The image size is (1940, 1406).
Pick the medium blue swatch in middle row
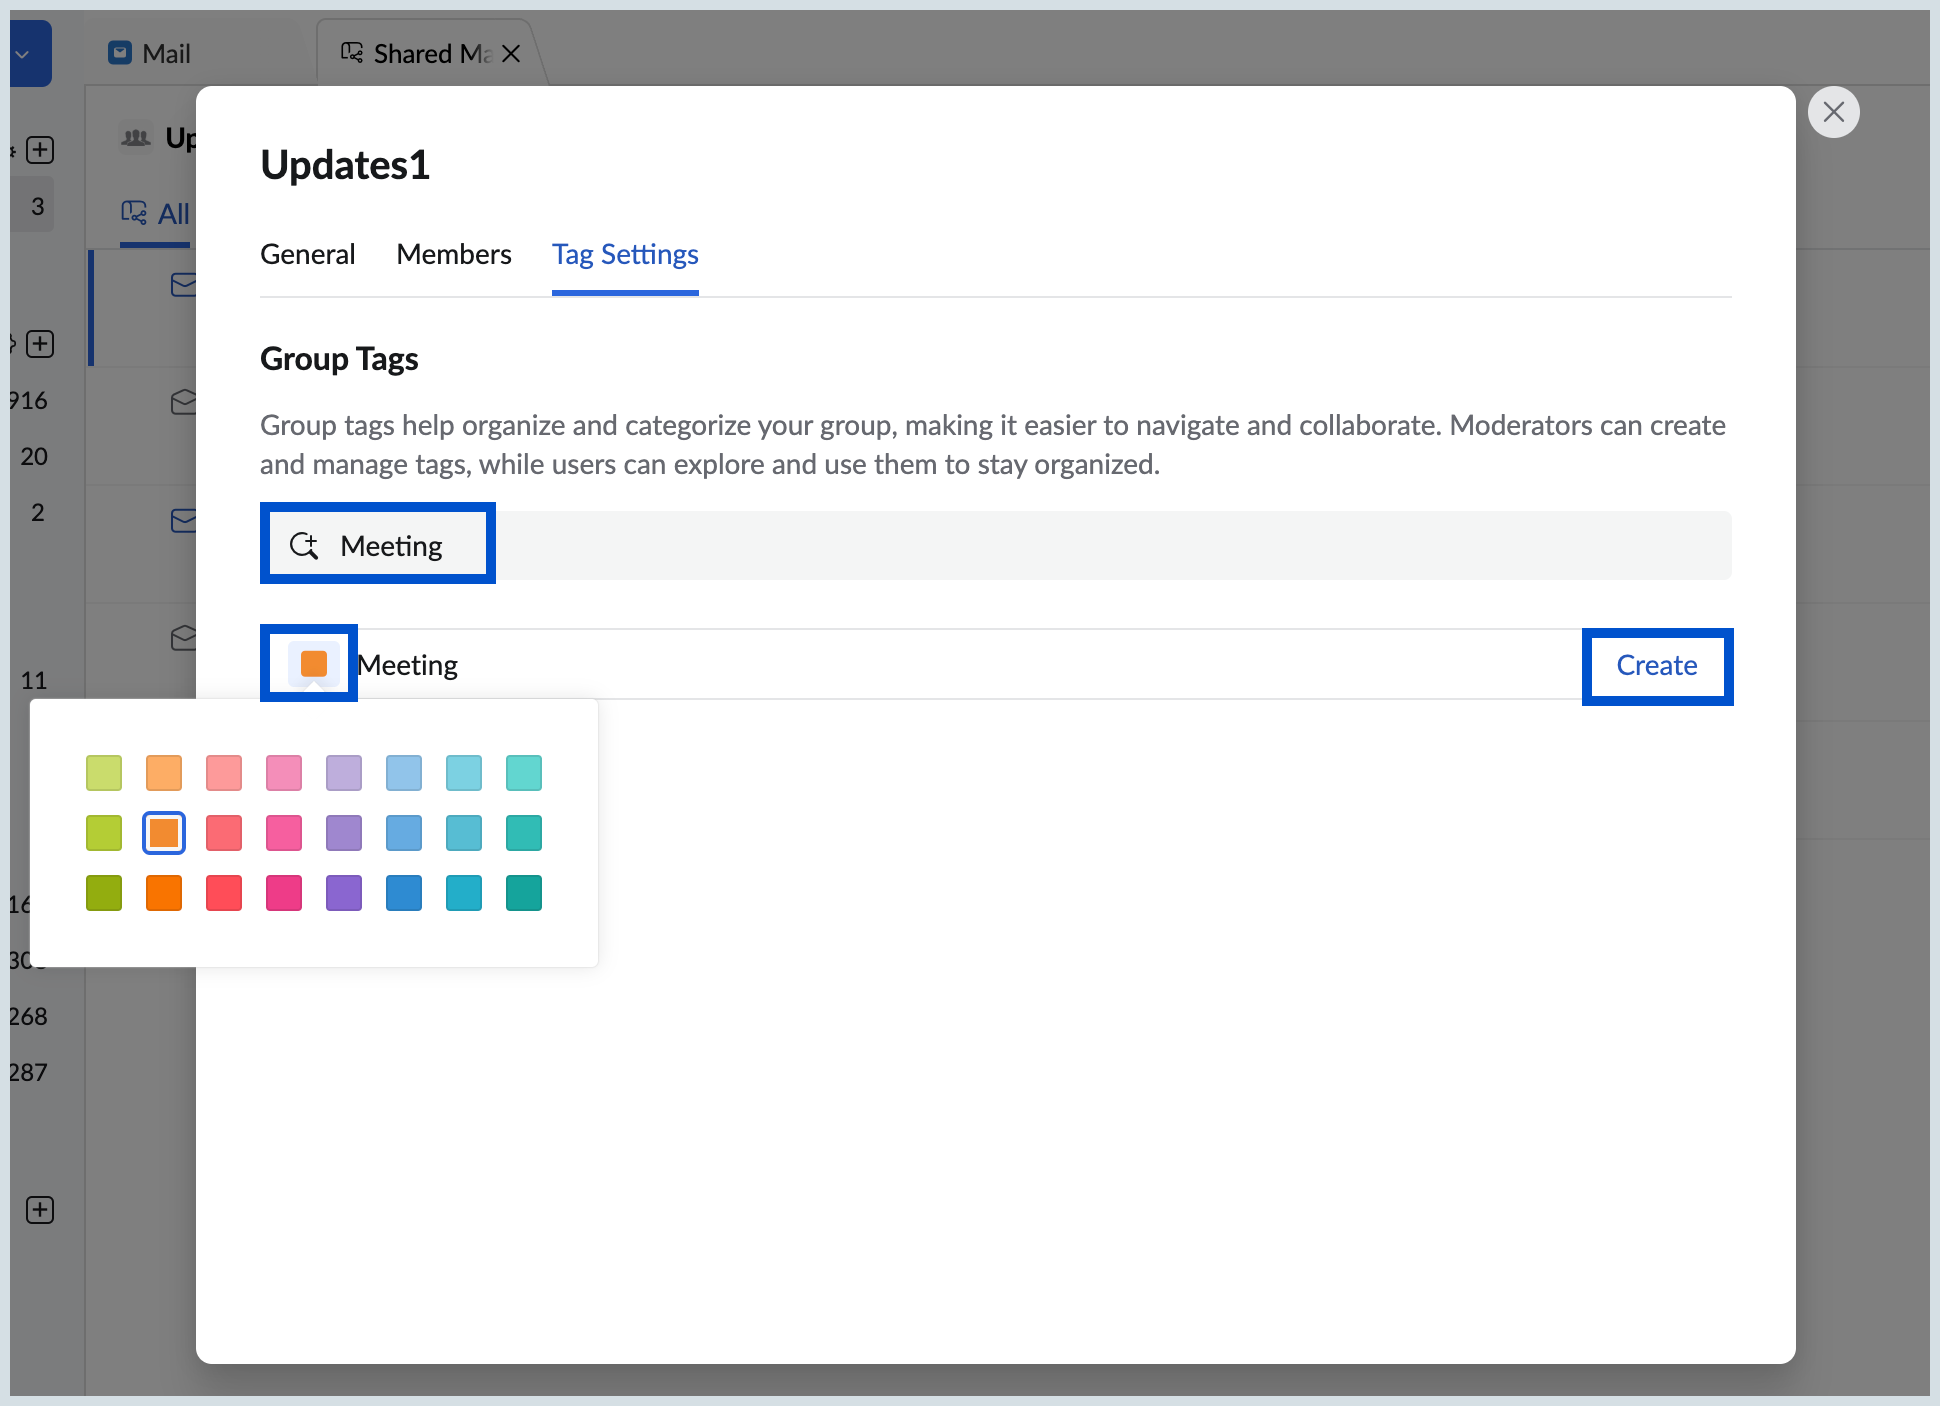pyautogui.click(x=404, y=833)
